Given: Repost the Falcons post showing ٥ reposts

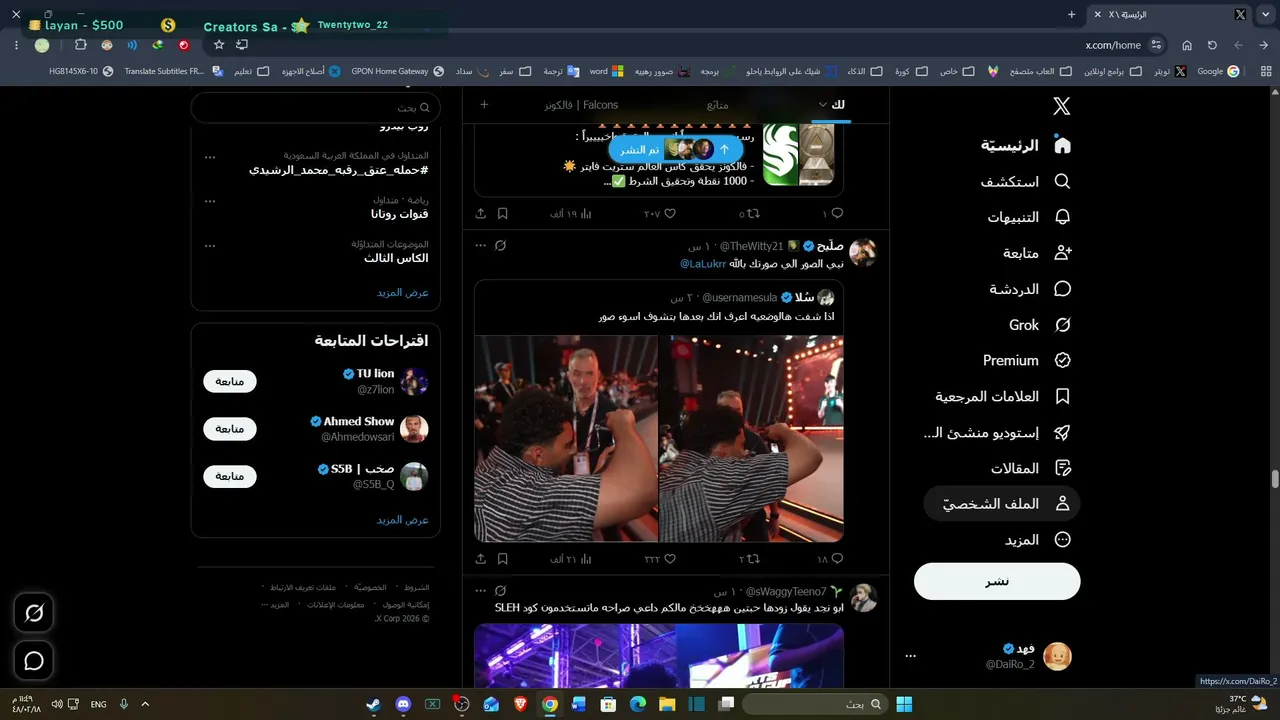Looking at the screenshot, I should (x=749, y=214).
